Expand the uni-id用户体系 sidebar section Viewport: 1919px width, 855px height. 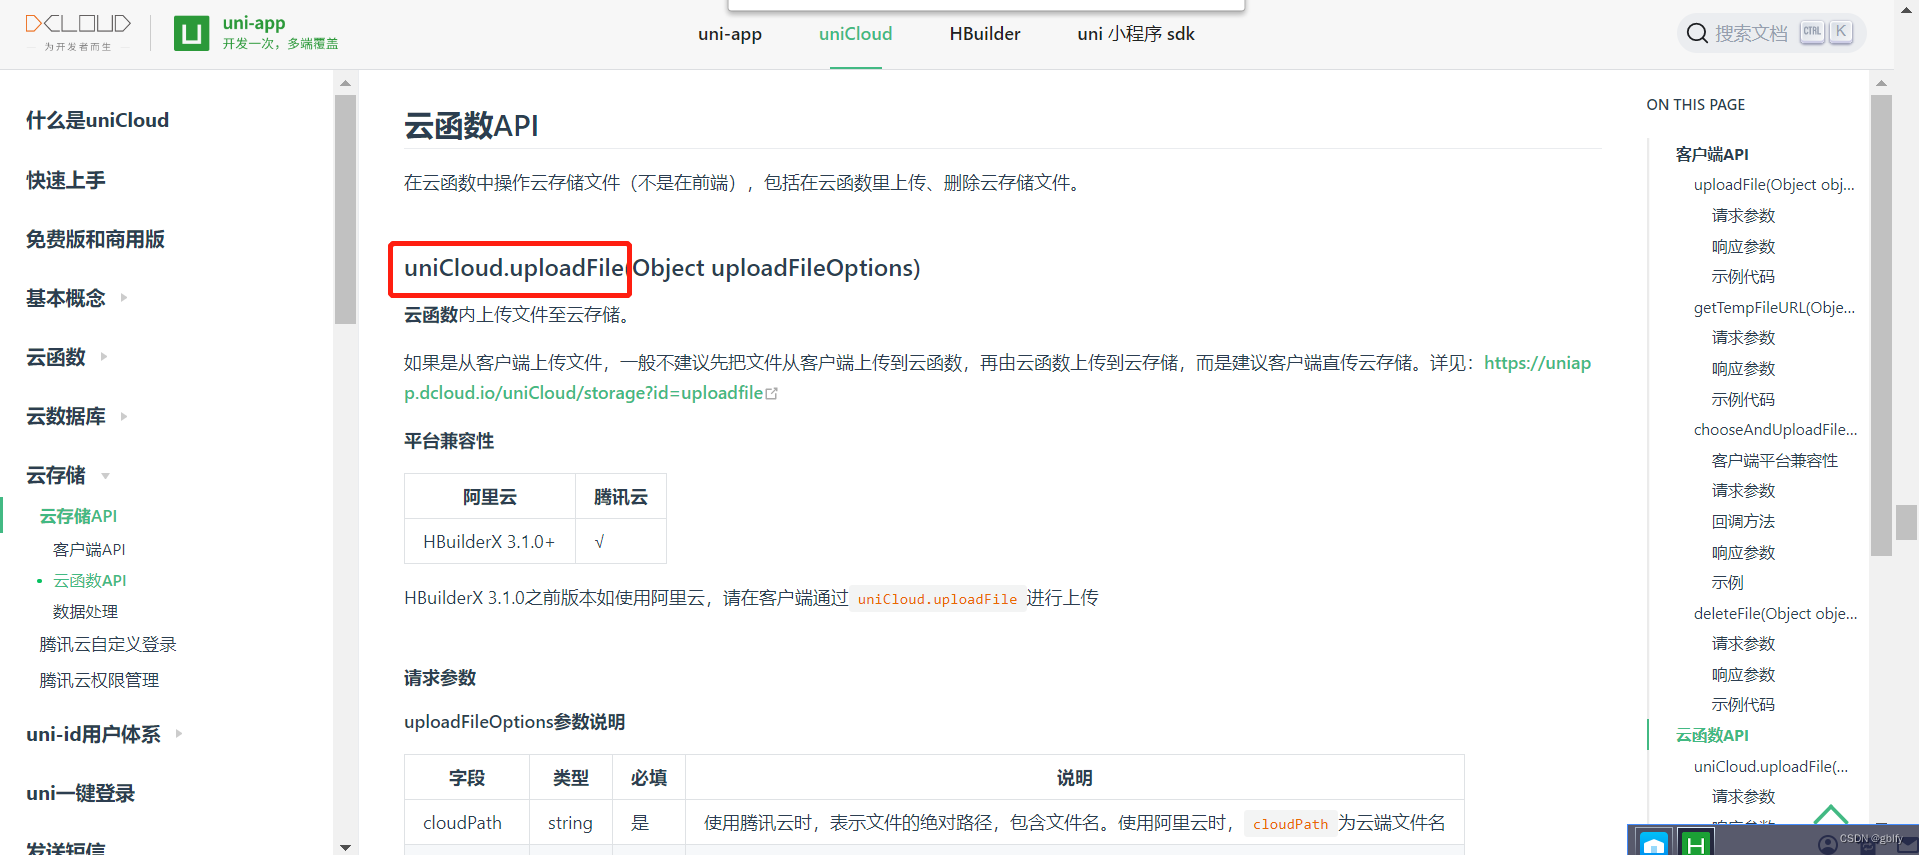pos(104,734)
